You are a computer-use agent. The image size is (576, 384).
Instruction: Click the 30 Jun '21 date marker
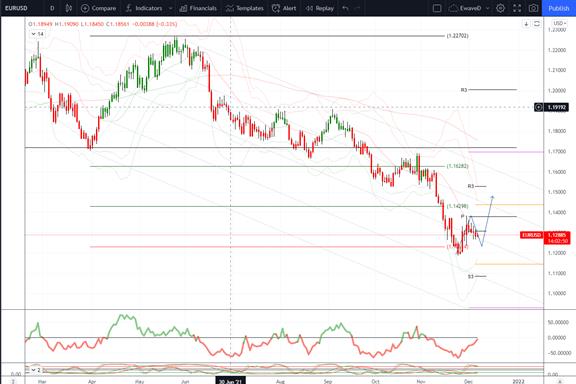tap(230, 381)
